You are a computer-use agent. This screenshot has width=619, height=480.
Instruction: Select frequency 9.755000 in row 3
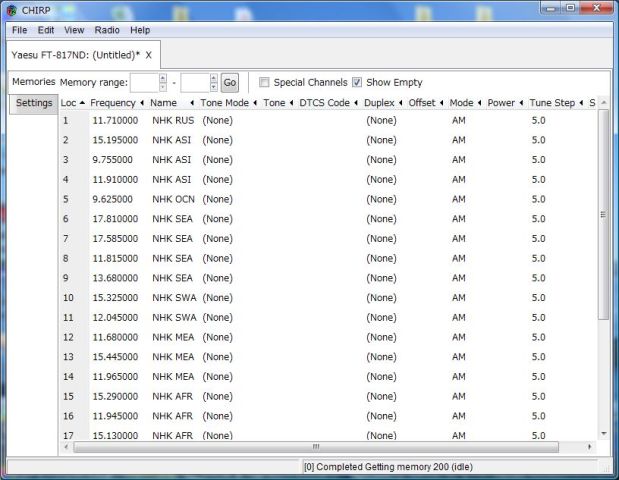113,160
